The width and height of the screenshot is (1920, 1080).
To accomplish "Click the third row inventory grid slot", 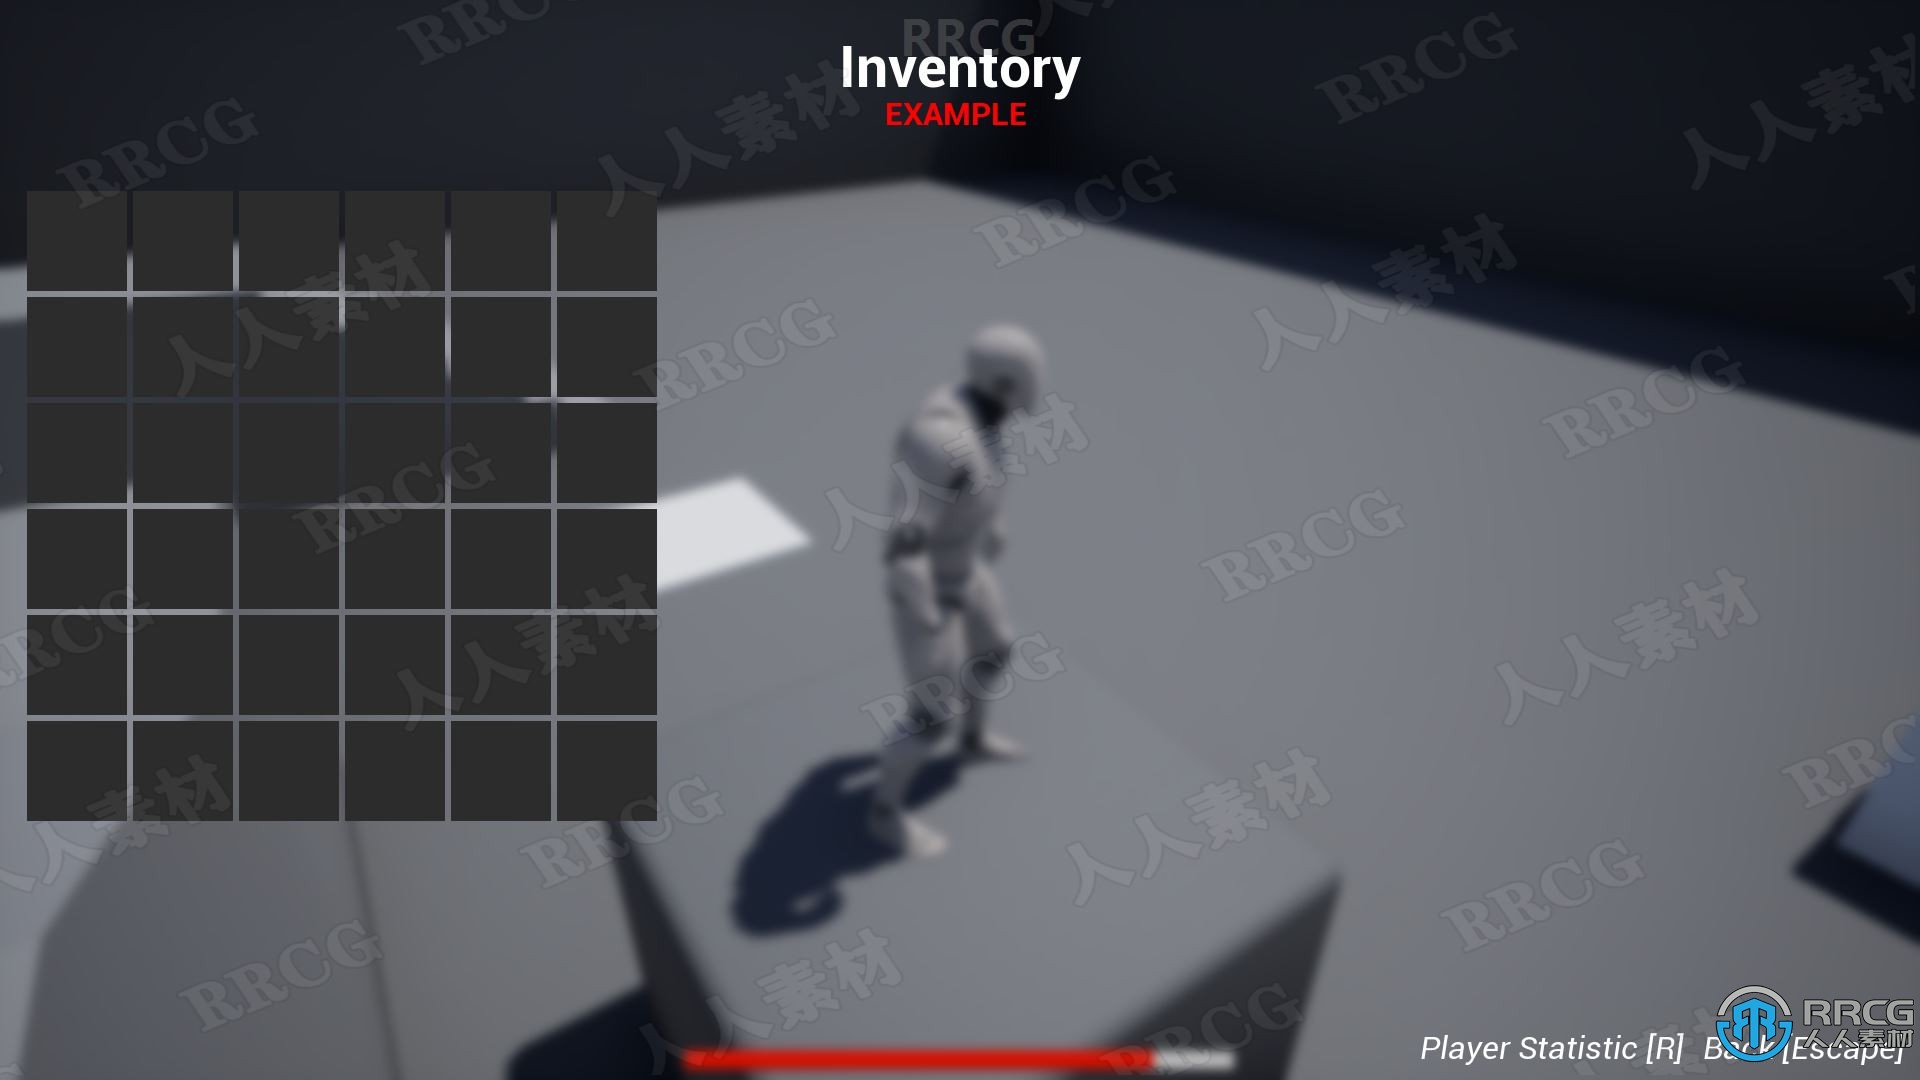I will (74, 446).
